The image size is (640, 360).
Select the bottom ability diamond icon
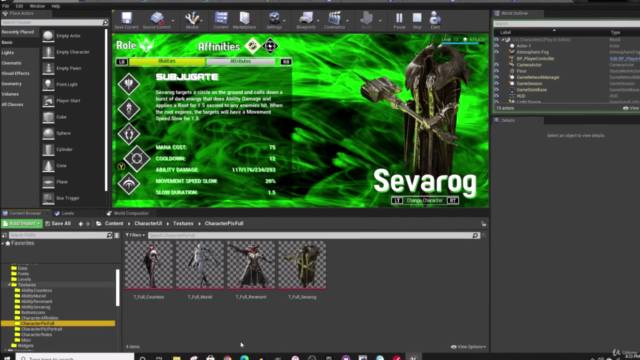point(129,184)
